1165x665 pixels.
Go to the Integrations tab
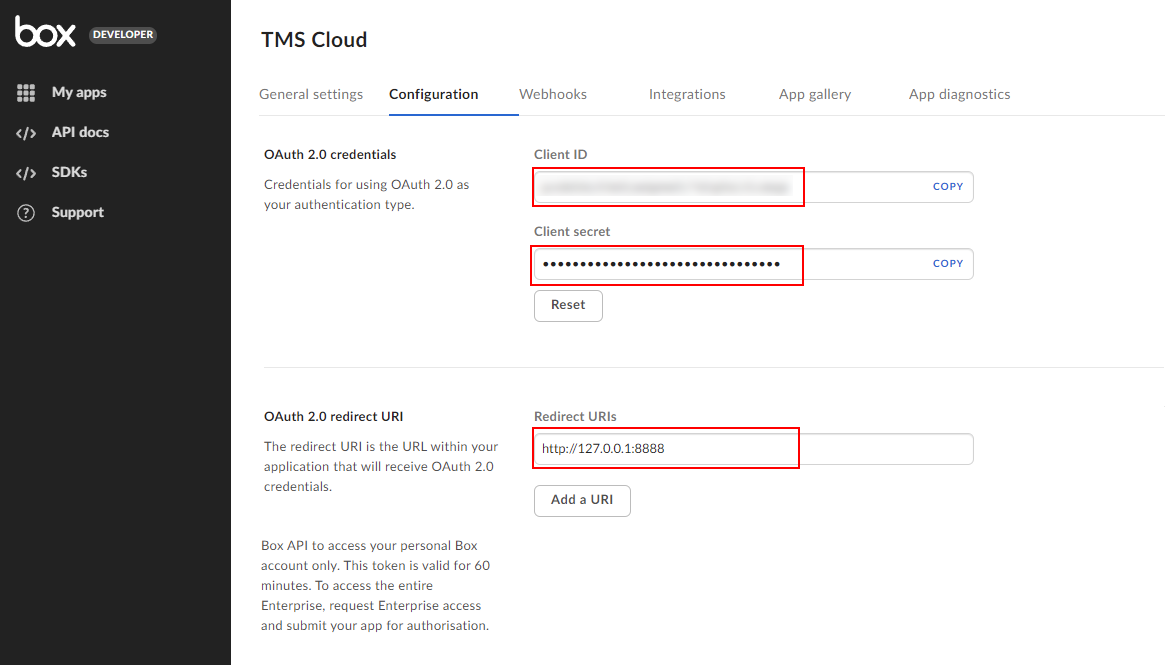(x=687, y=94)
